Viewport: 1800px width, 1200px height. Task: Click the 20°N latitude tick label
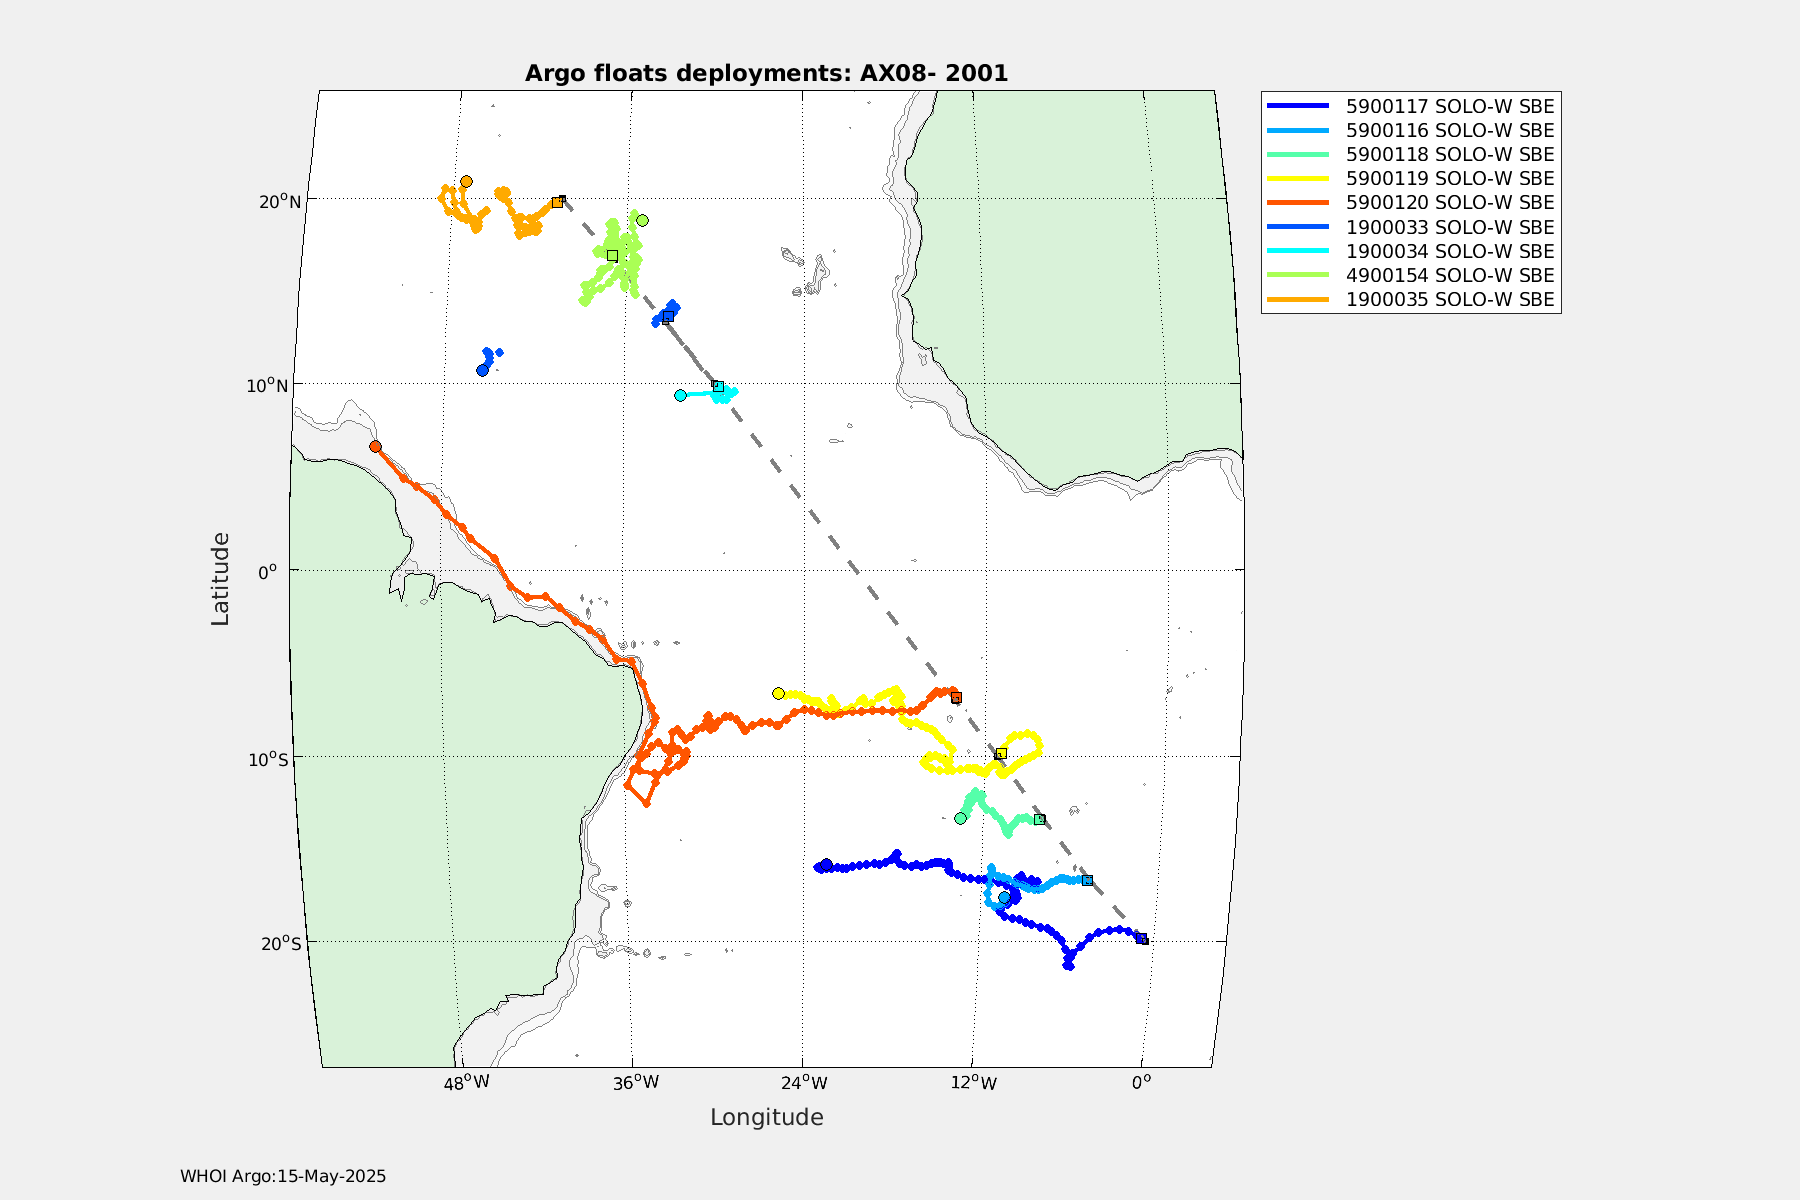pos(280,202)
